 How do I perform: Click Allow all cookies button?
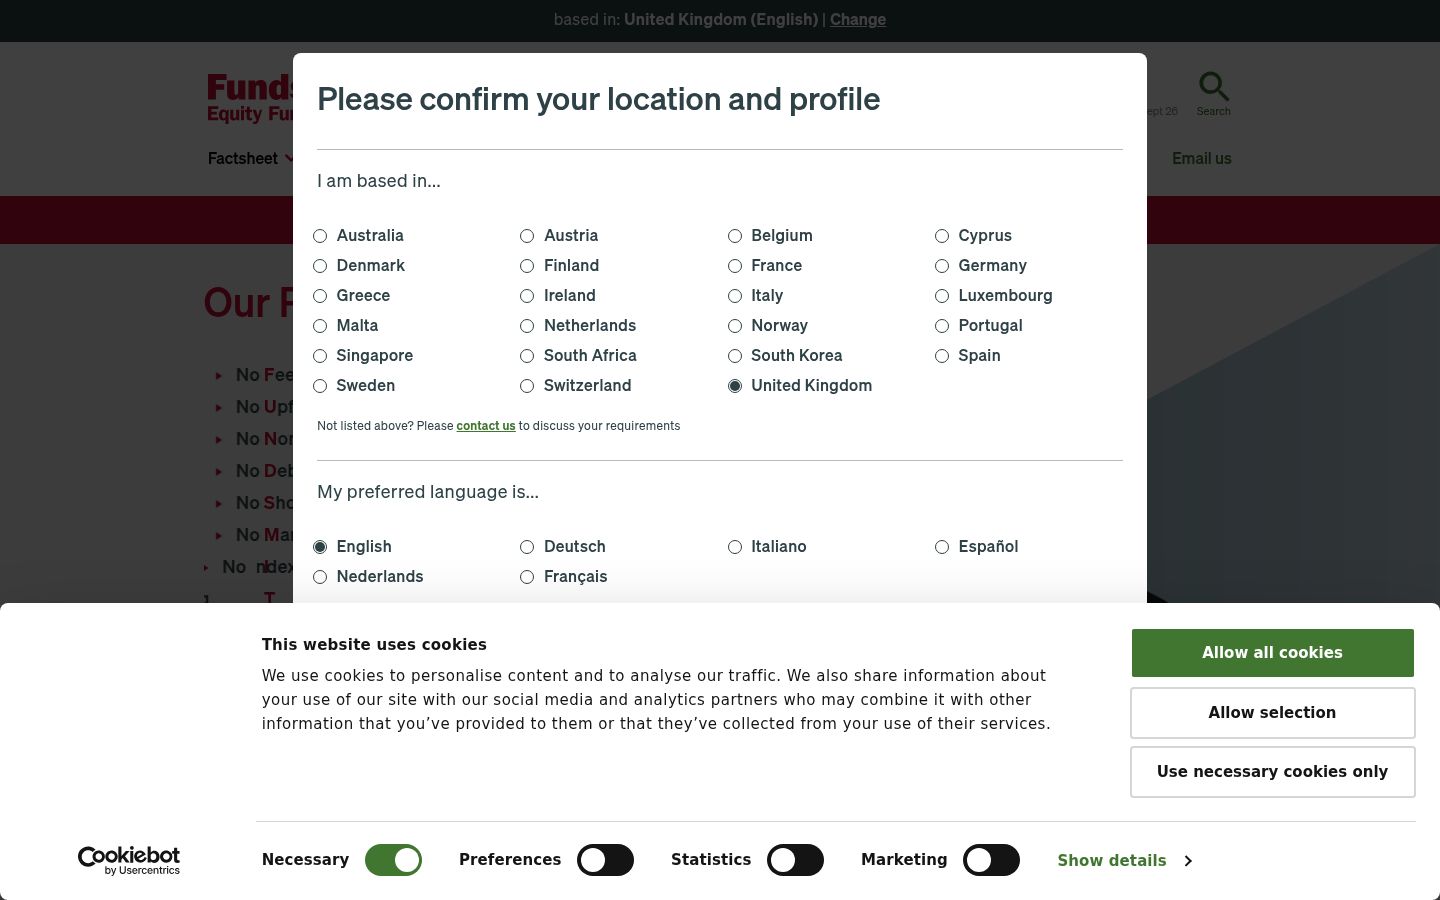[1272, 653]
